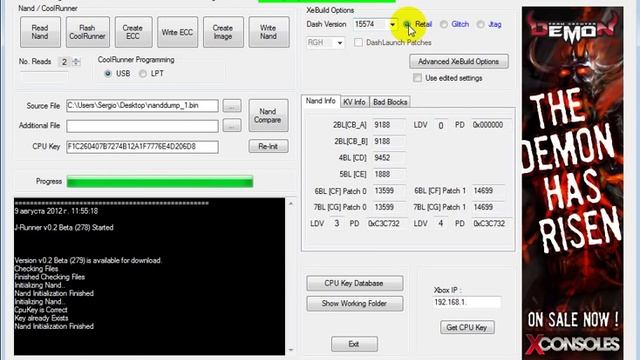The width and height of the screenshot is (640, 360).
Task: Click the Flash CoolRunner button
Action: coord(87,32)
